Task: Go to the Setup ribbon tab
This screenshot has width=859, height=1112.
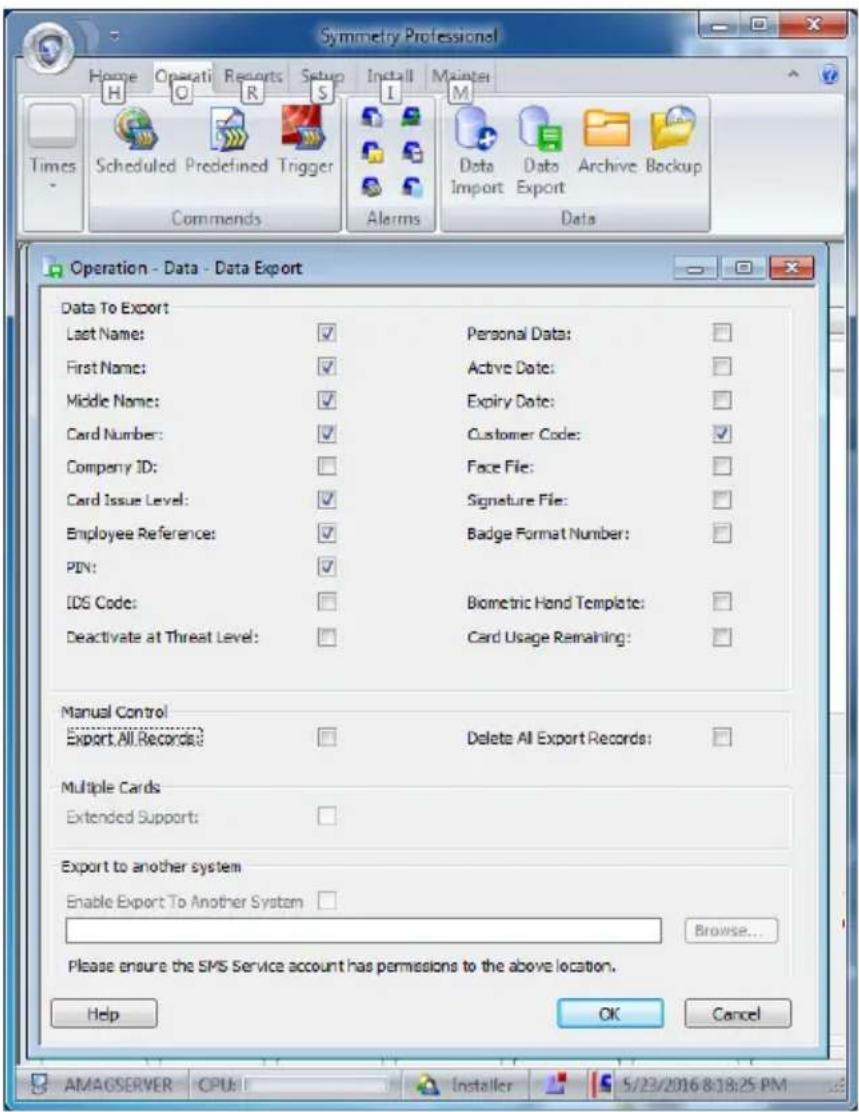Action: [322, 76]
